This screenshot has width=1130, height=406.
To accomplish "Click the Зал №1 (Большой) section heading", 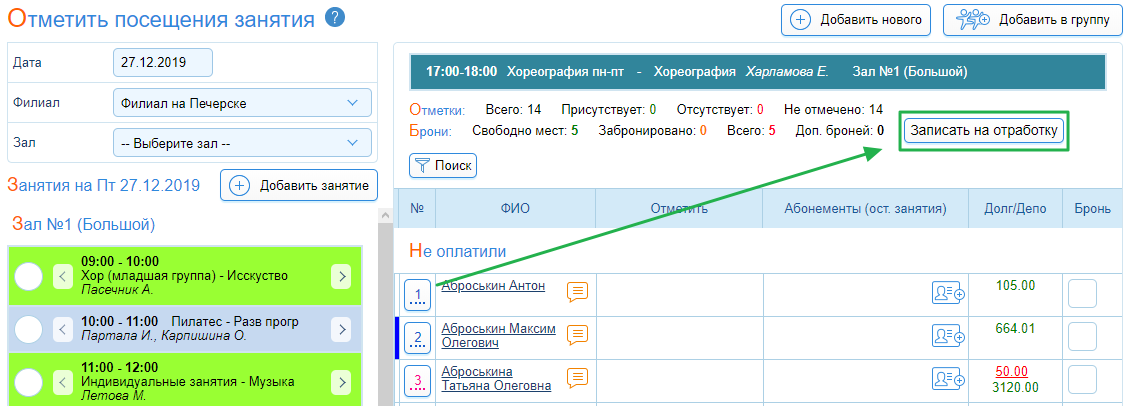I will pyautogui.click(x=83, y=224).
